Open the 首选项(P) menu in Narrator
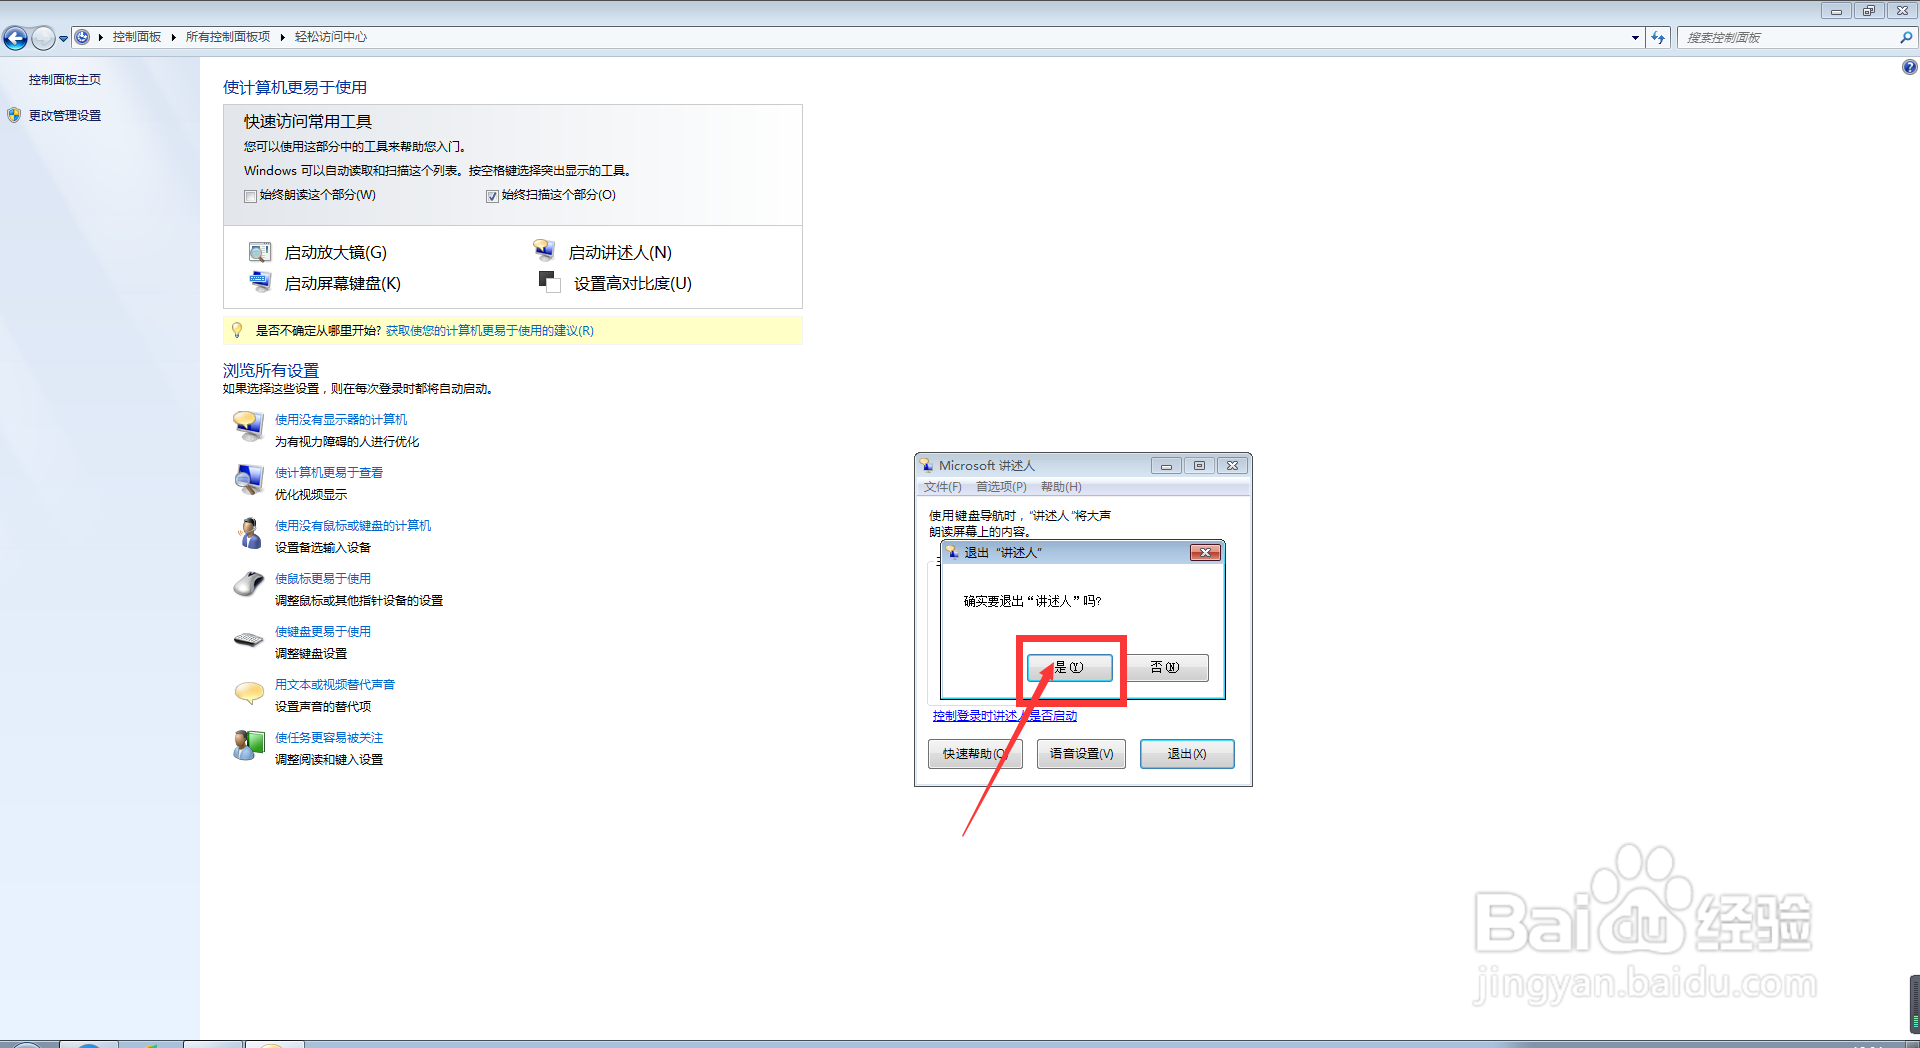Viewport: 1920px width, 1048px height. [1001, 487]
